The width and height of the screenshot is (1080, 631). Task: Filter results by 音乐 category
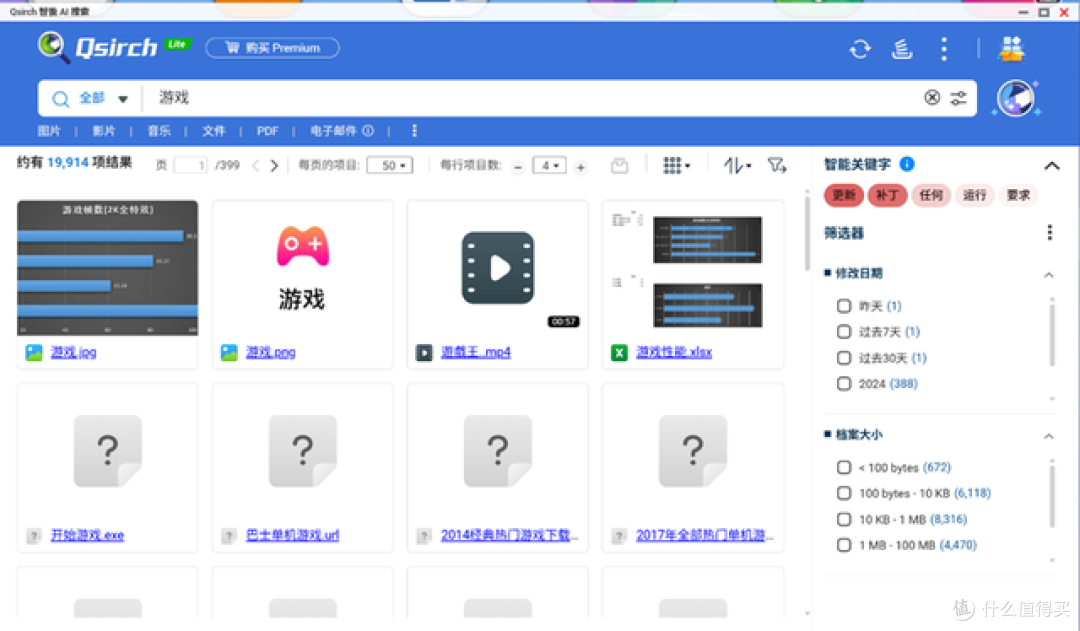pyautogui.click(x=159, y=130)
